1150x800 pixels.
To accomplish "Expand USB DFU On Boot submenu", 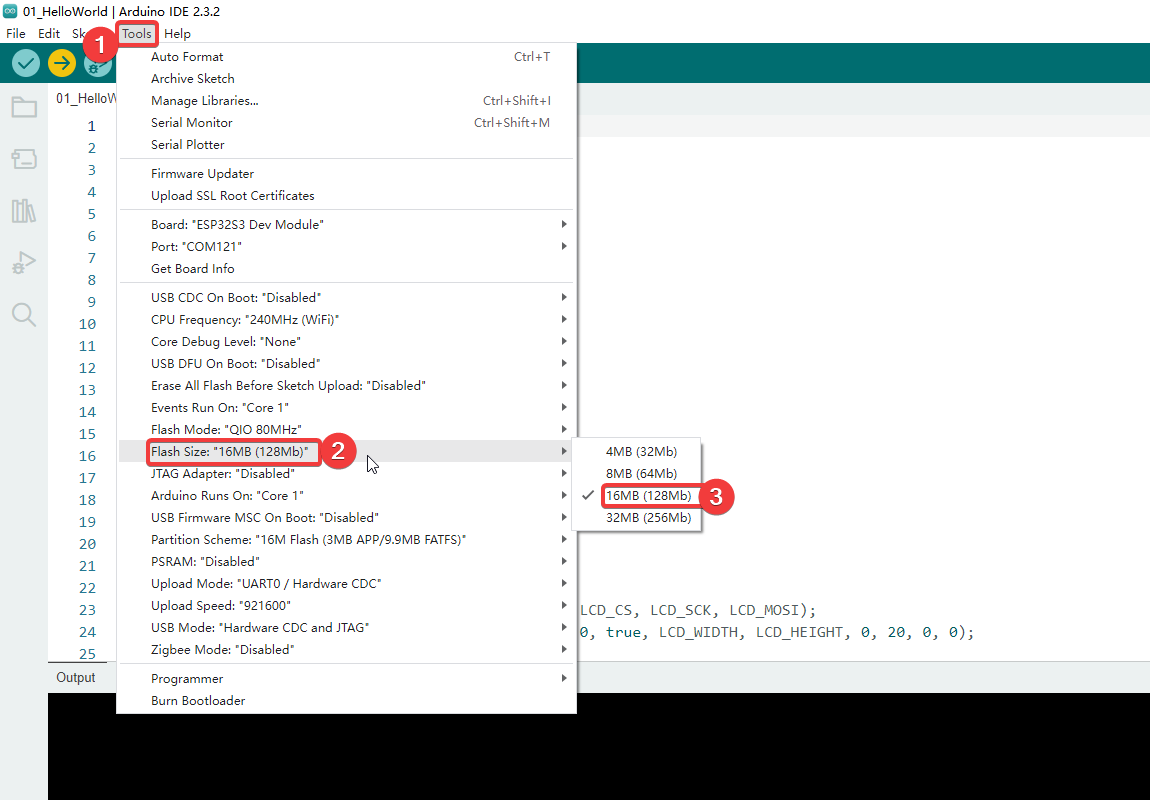I will (x=346, y=364).
